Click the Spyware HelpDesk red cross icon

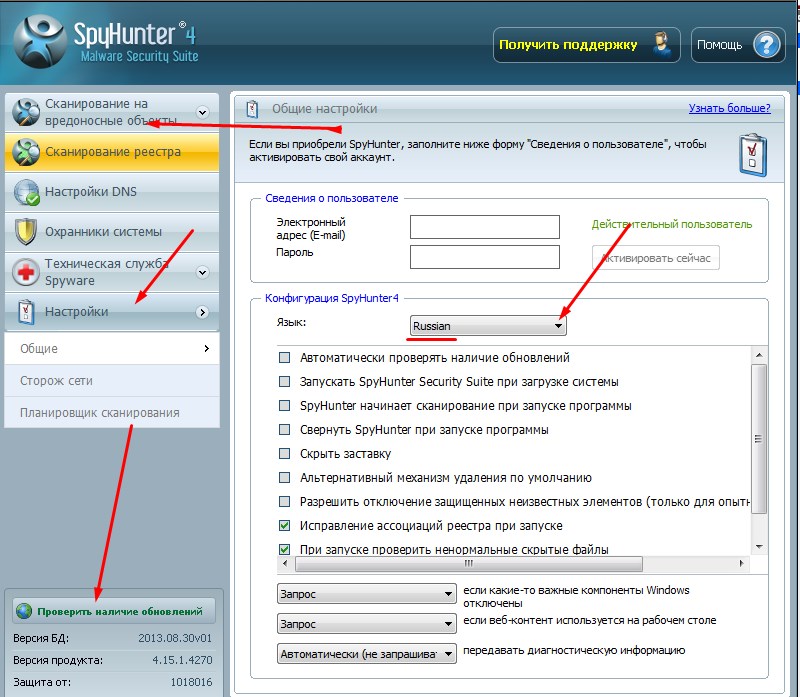point(26,271)
